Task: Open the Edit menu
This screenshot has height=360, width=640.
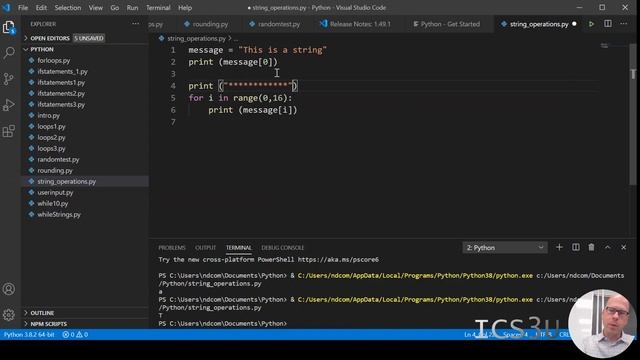Action: click(41, 8)
